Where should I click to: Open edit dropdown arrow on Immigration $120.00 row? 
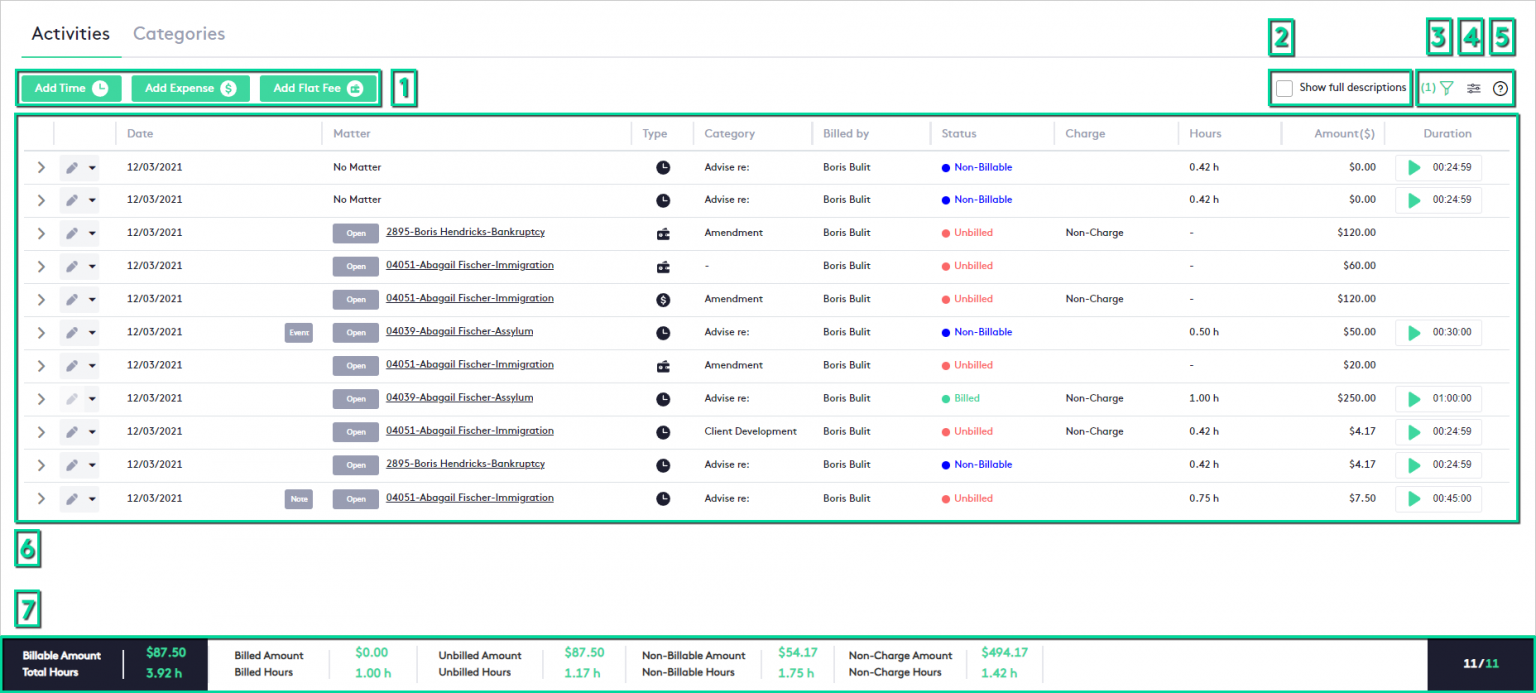point(92,299)
